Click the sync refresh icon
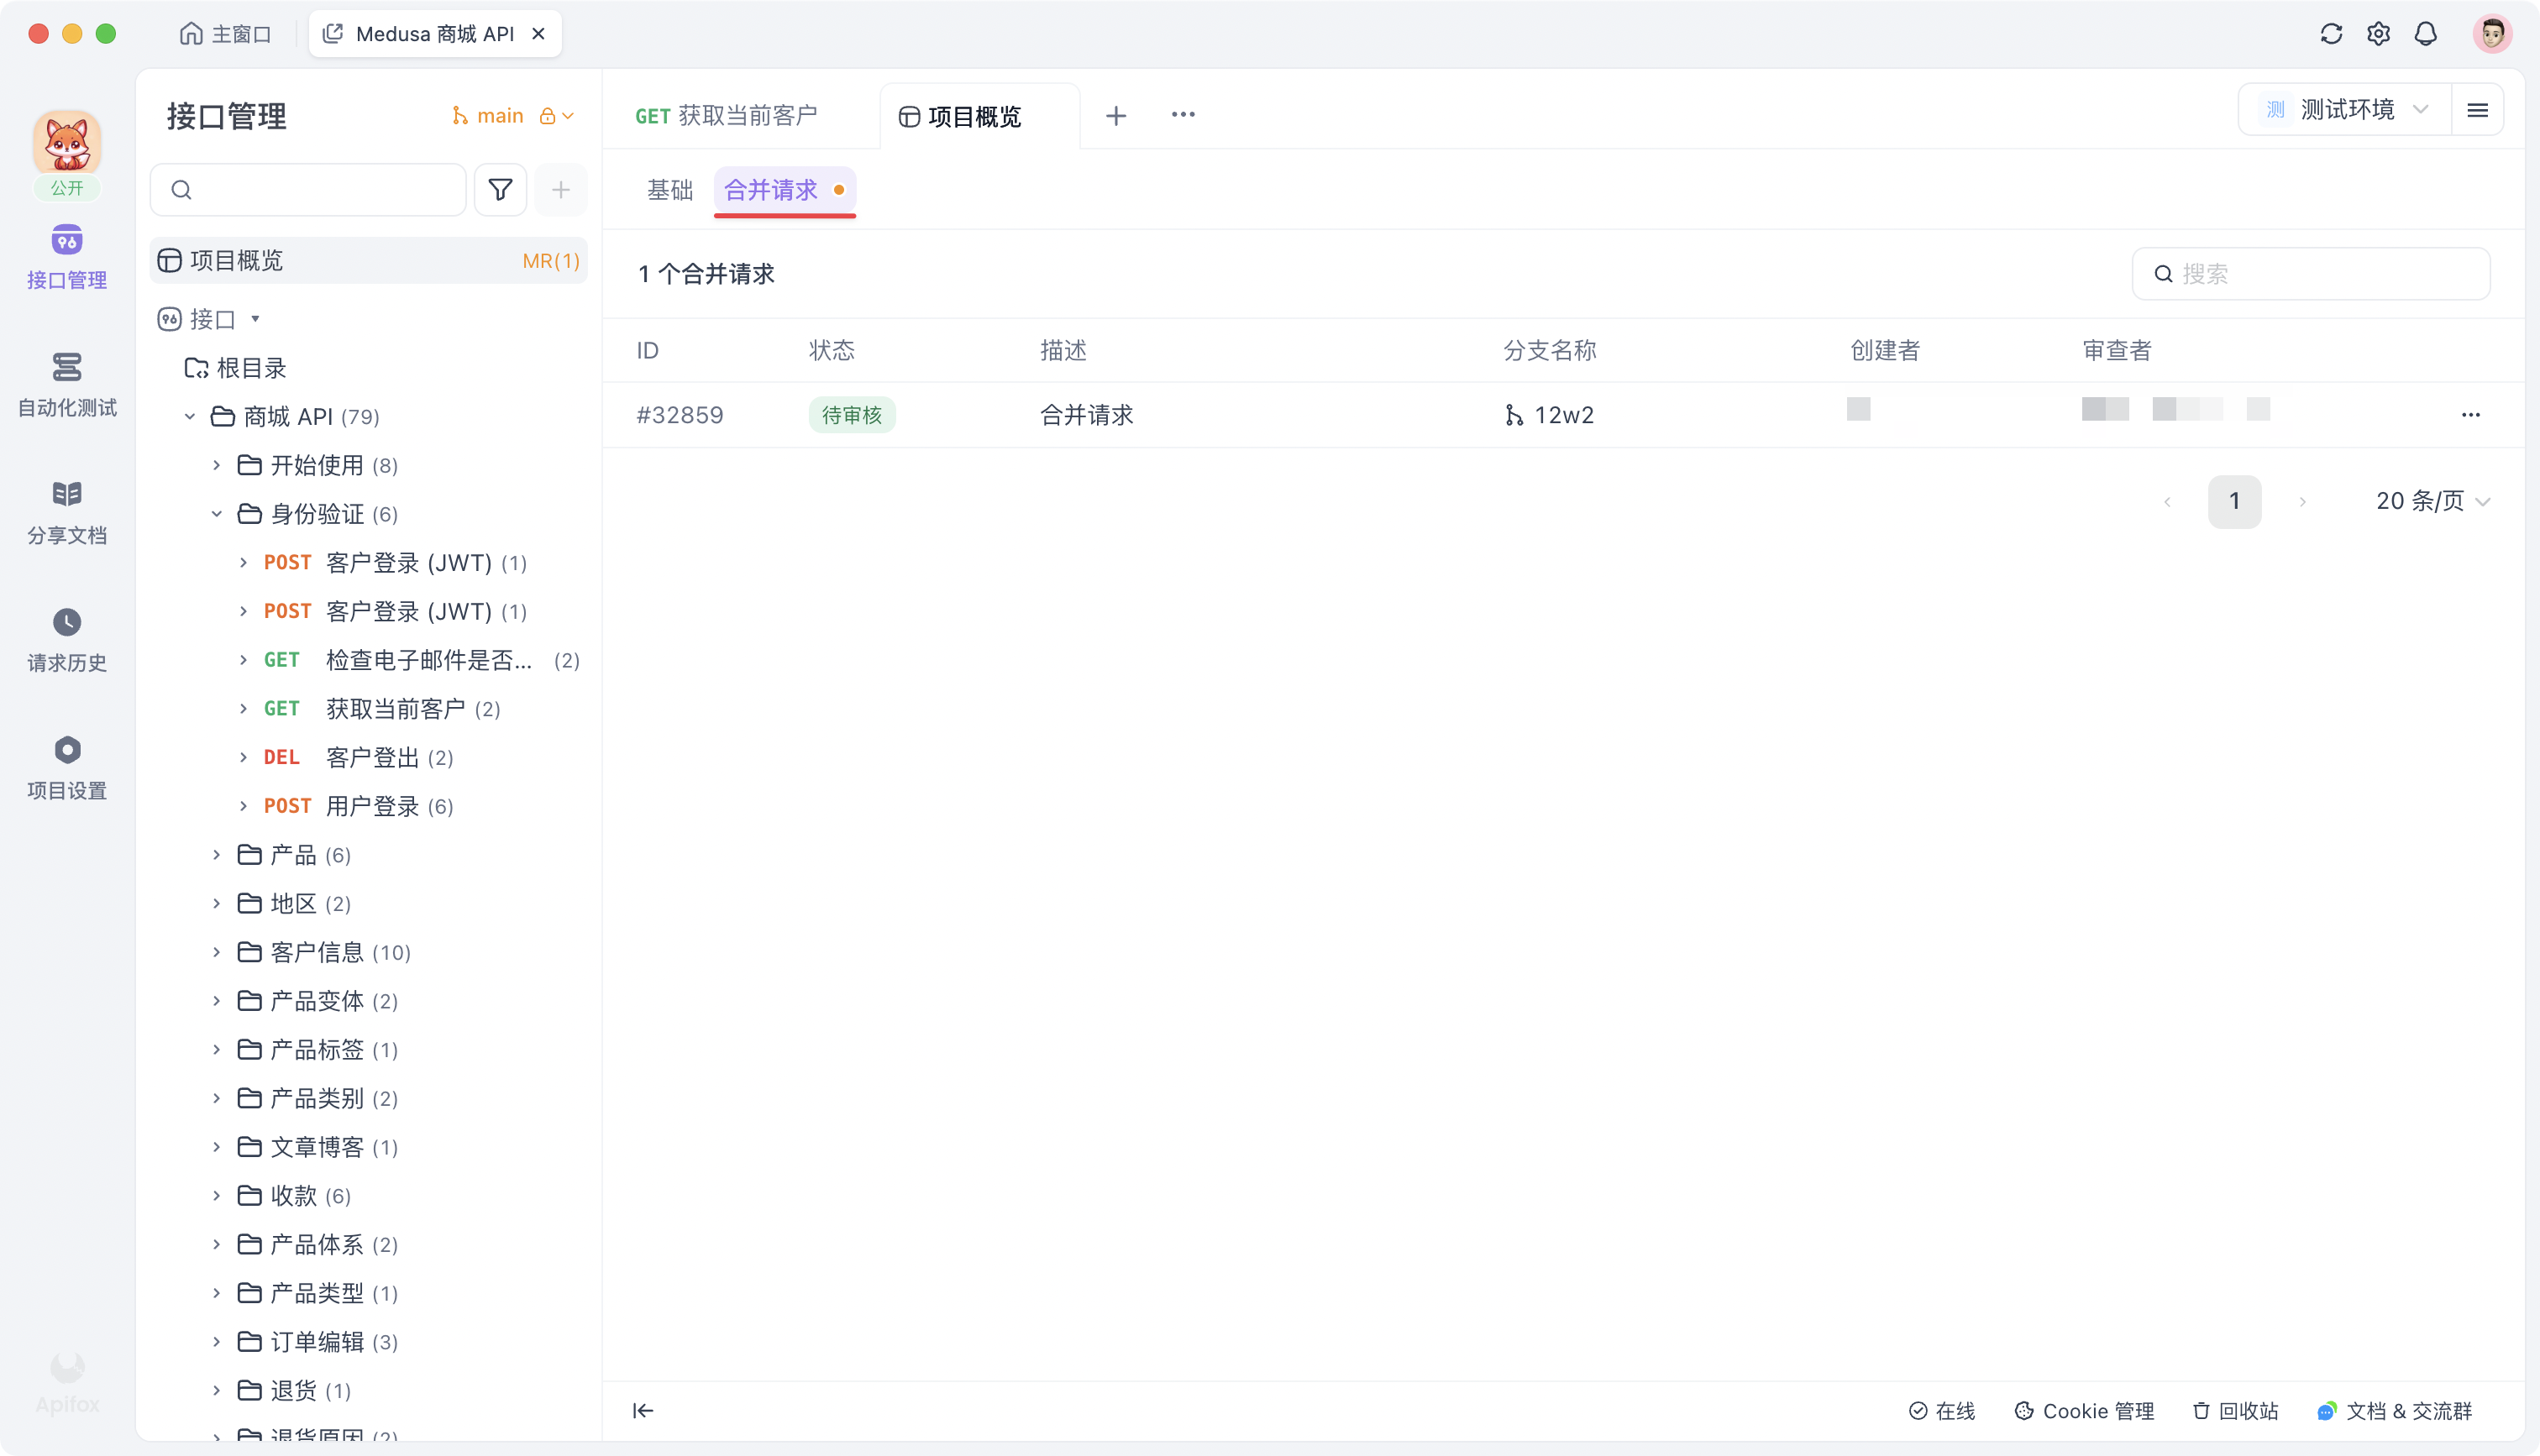Screen dimensions: 2540x1456 pos(2331,33)
